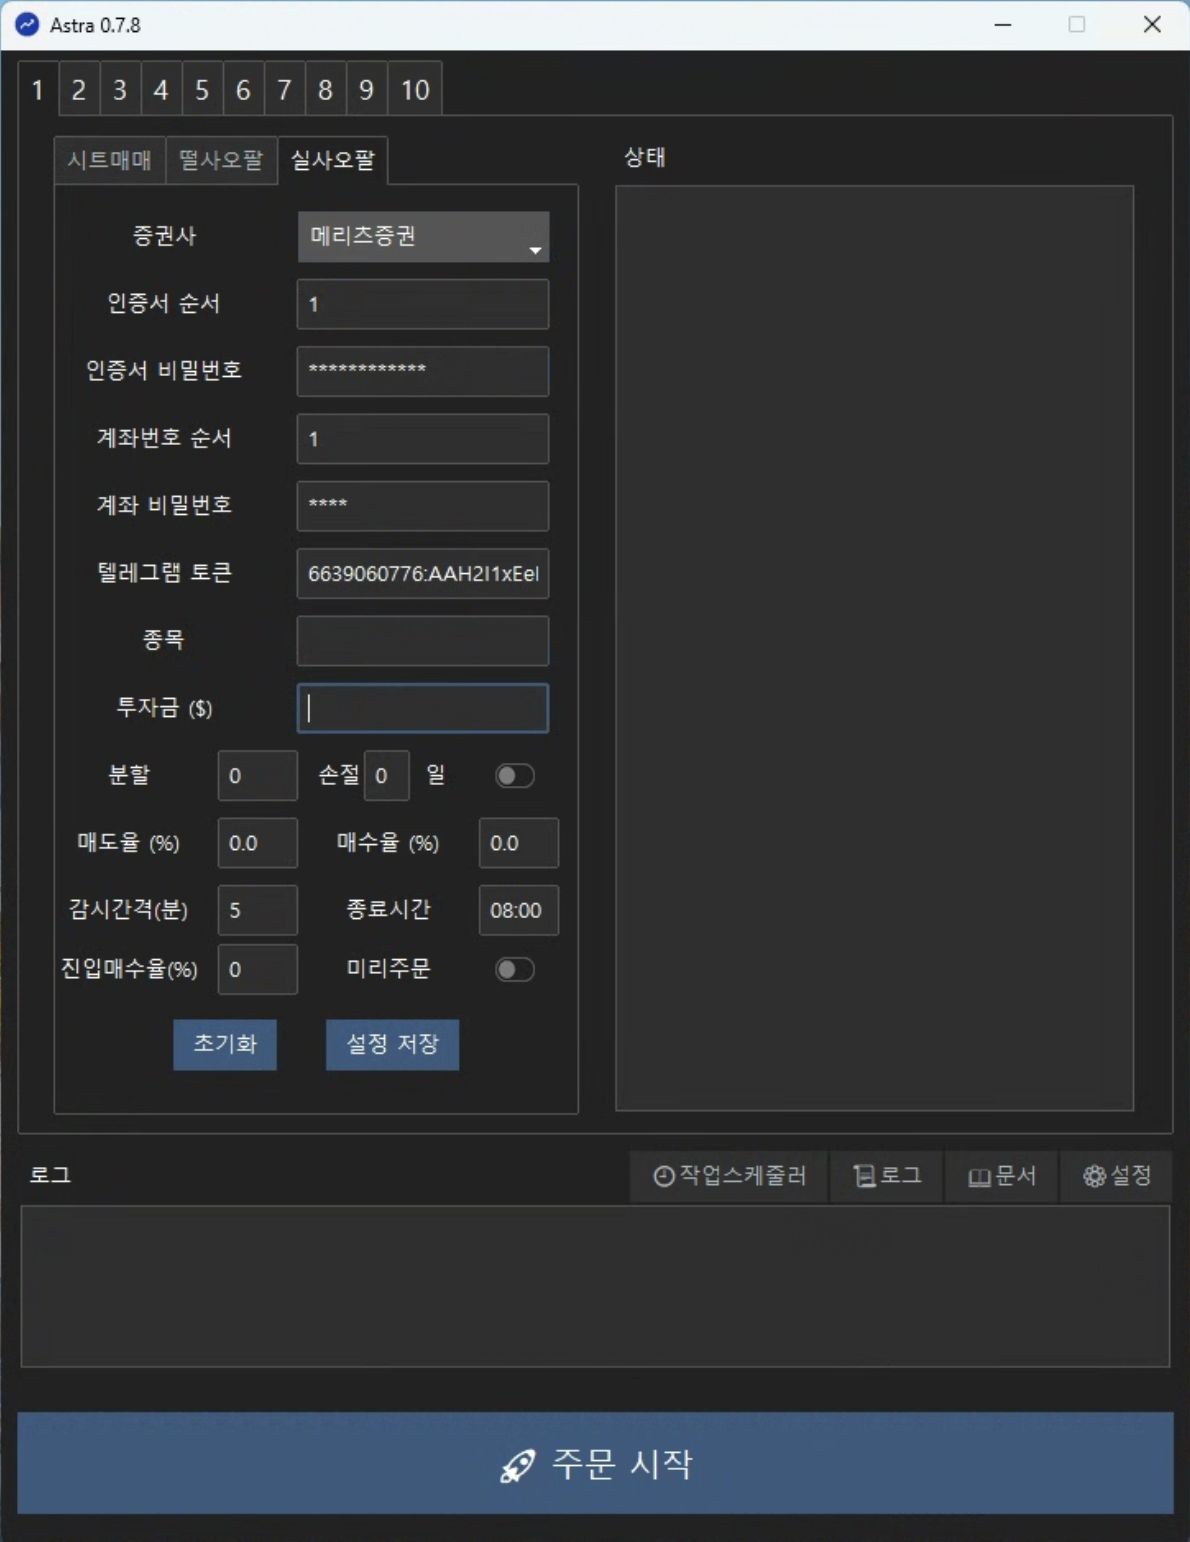This screenshot has height=1542, width=1190.
Task: Expand the 증권사 dropdown arrow
Action: tap(535, 250)
